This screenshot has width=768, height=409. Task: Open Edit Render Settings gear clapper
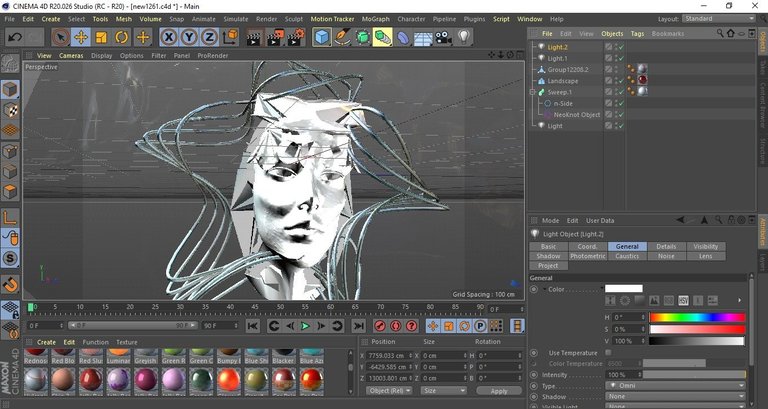coord(296,37)
